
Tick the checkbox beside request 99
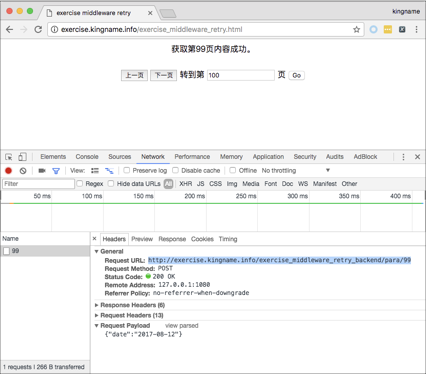click(x=6, y=251)
